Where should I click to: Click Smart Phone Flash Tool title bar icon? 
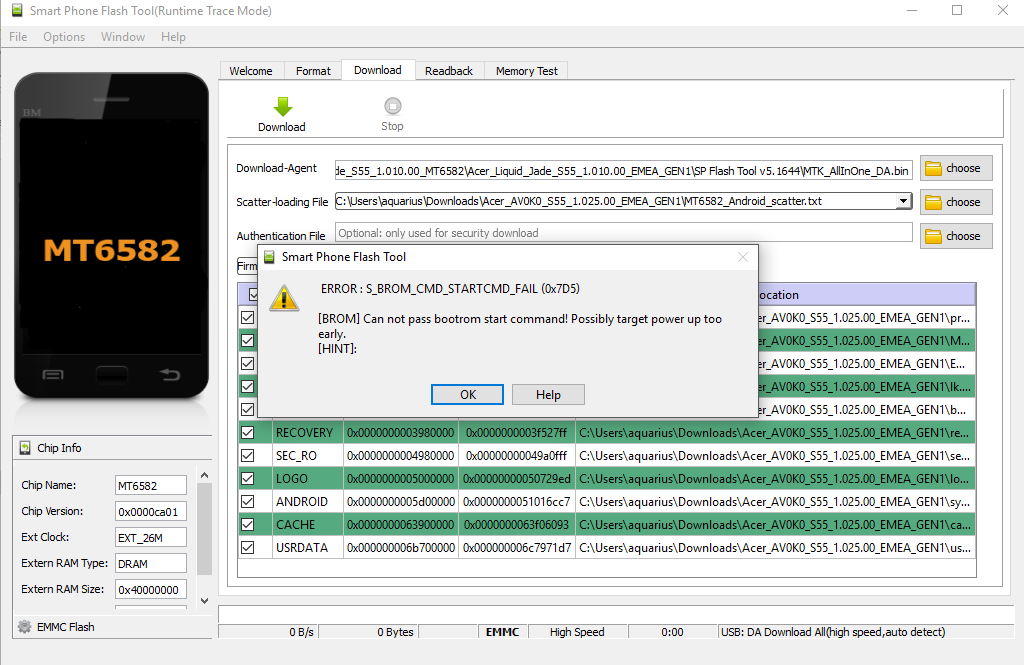point(17,10)
